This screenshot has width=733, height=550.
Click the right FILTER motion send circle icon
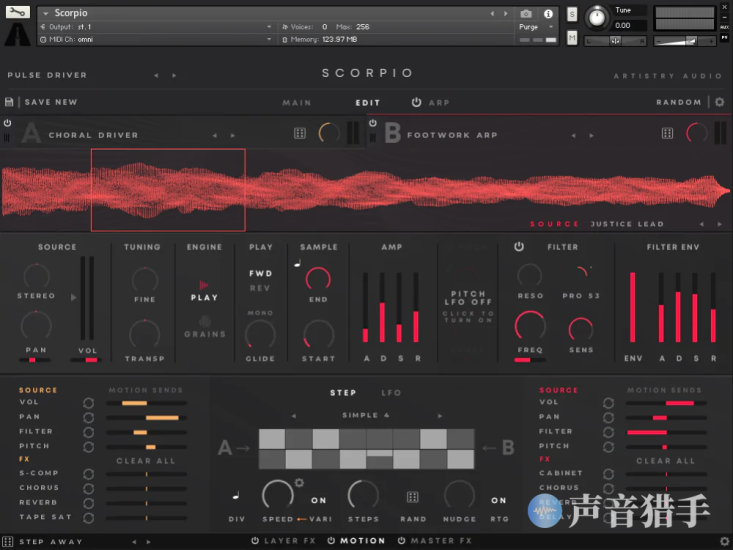608,432
